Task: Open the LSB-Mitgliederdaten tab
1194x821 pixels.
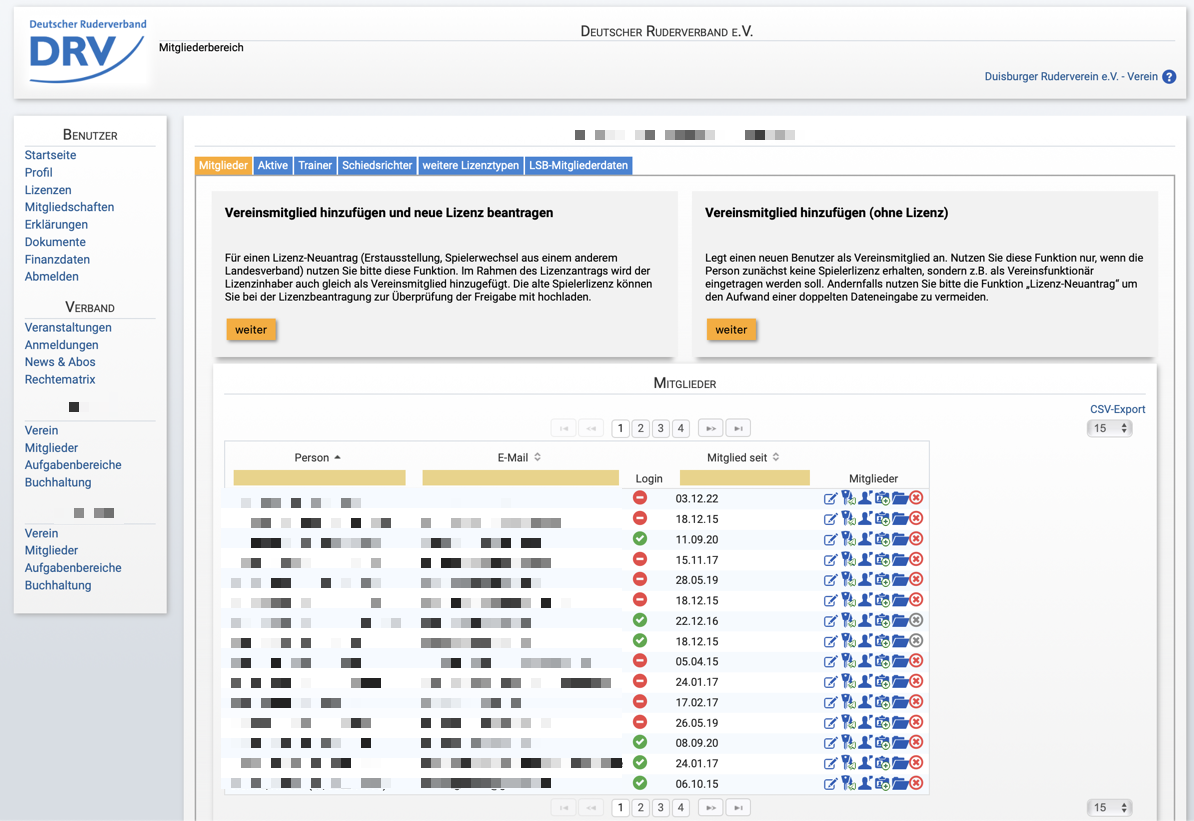Action: pos(578,166)
